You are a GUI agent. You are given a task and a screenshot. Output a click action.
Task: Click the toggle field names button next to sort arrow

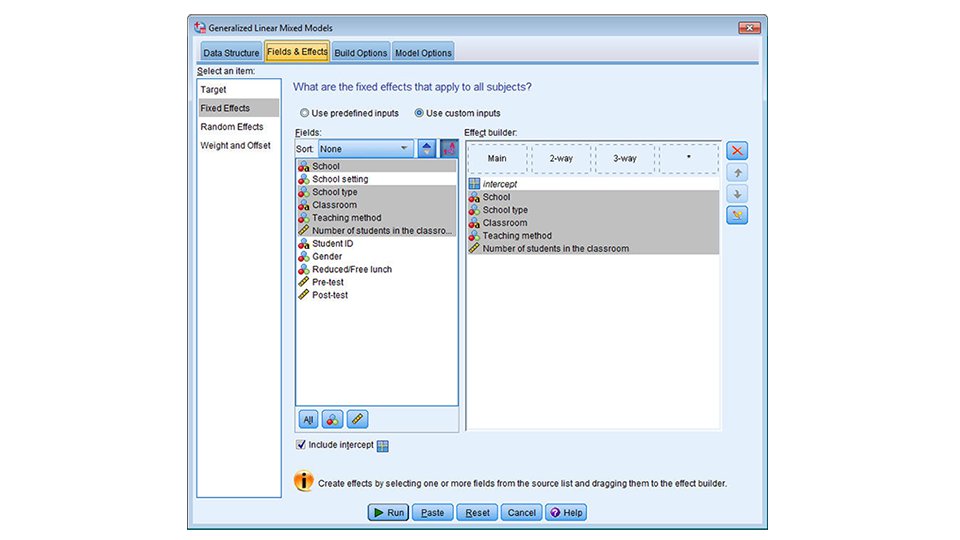[x=449, y=149]
